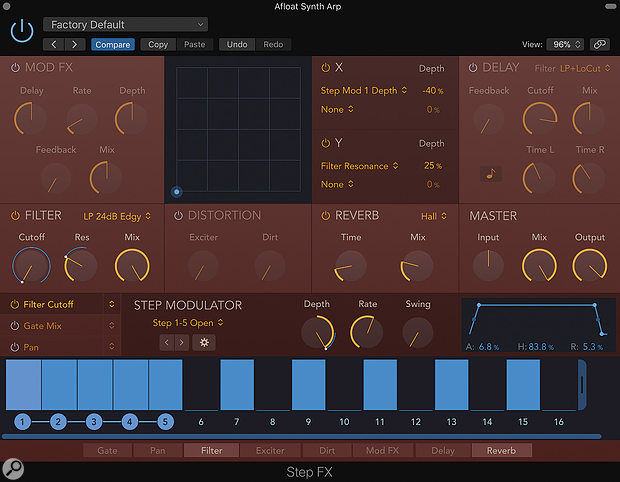Click the envelope Hold 83.8% value
The image size is (620, 482).
click(541, 347)
